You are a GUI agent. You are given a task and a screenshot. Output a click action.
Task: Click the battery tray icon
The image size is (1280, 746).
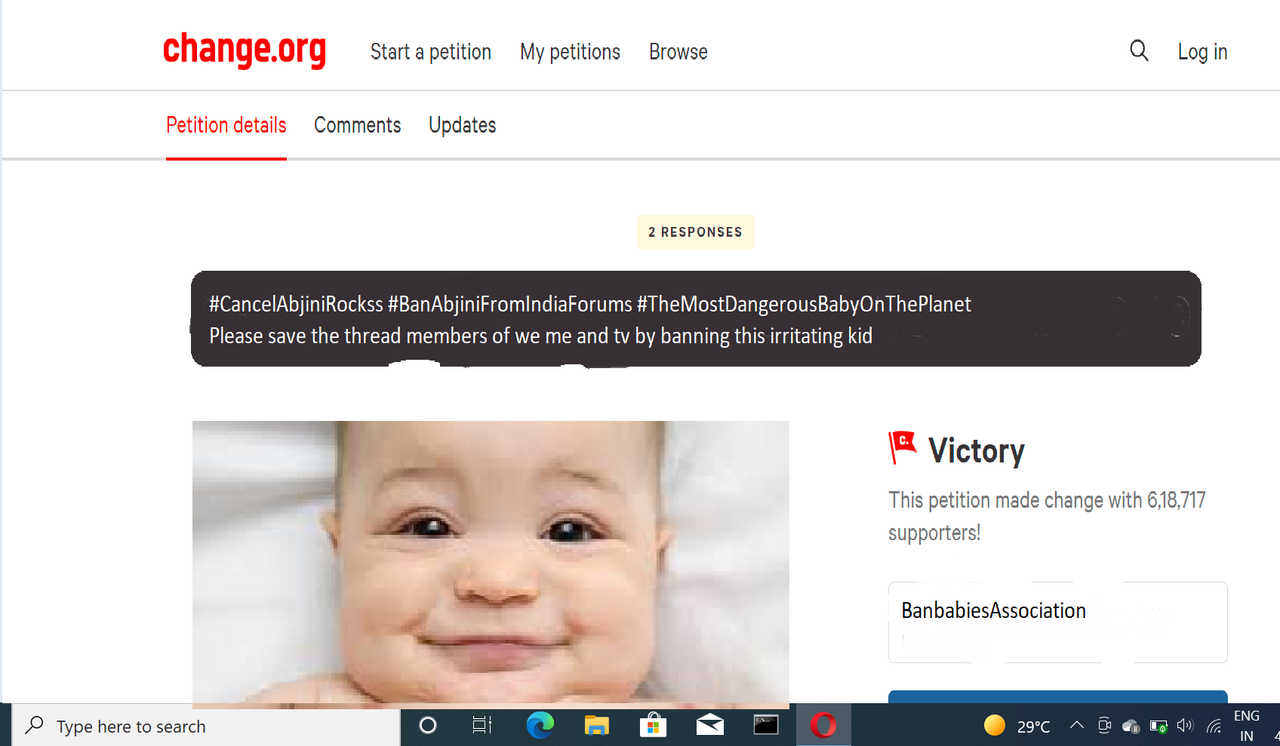coord(1158,726)
